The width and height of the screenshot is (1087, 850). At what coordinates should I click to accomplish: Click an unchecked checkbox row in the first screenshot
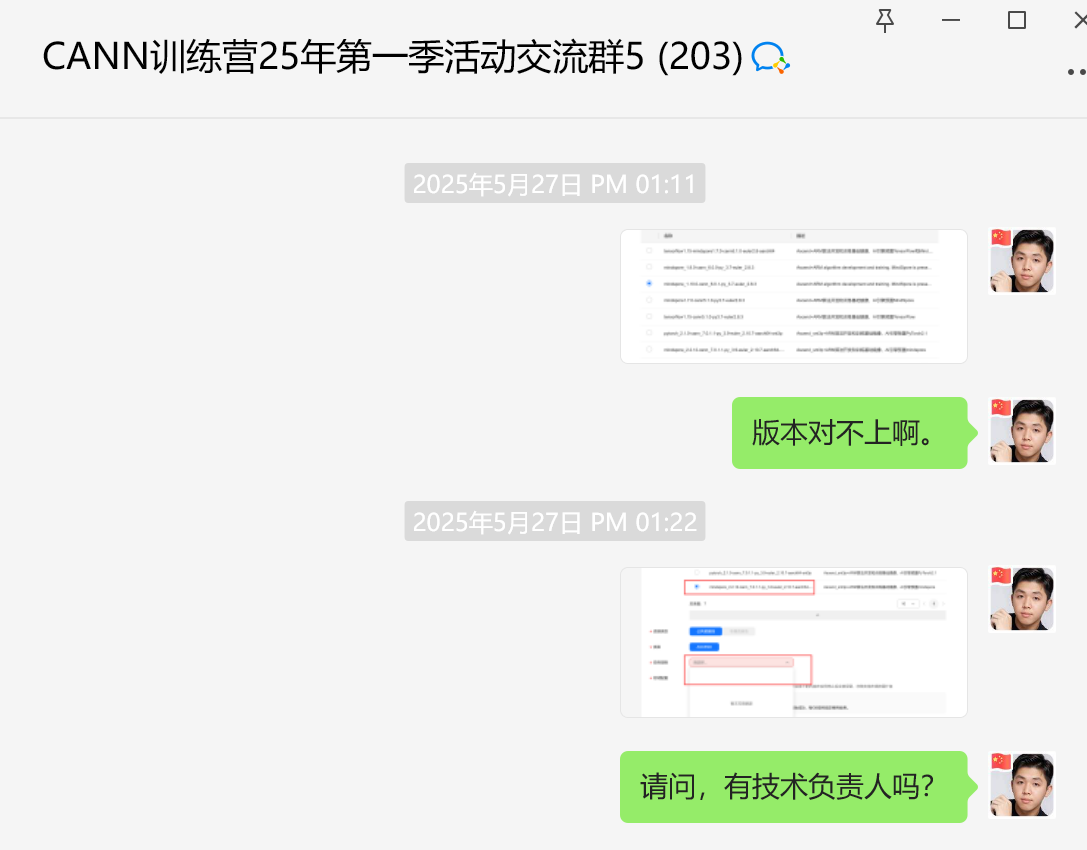coord(649,250)
